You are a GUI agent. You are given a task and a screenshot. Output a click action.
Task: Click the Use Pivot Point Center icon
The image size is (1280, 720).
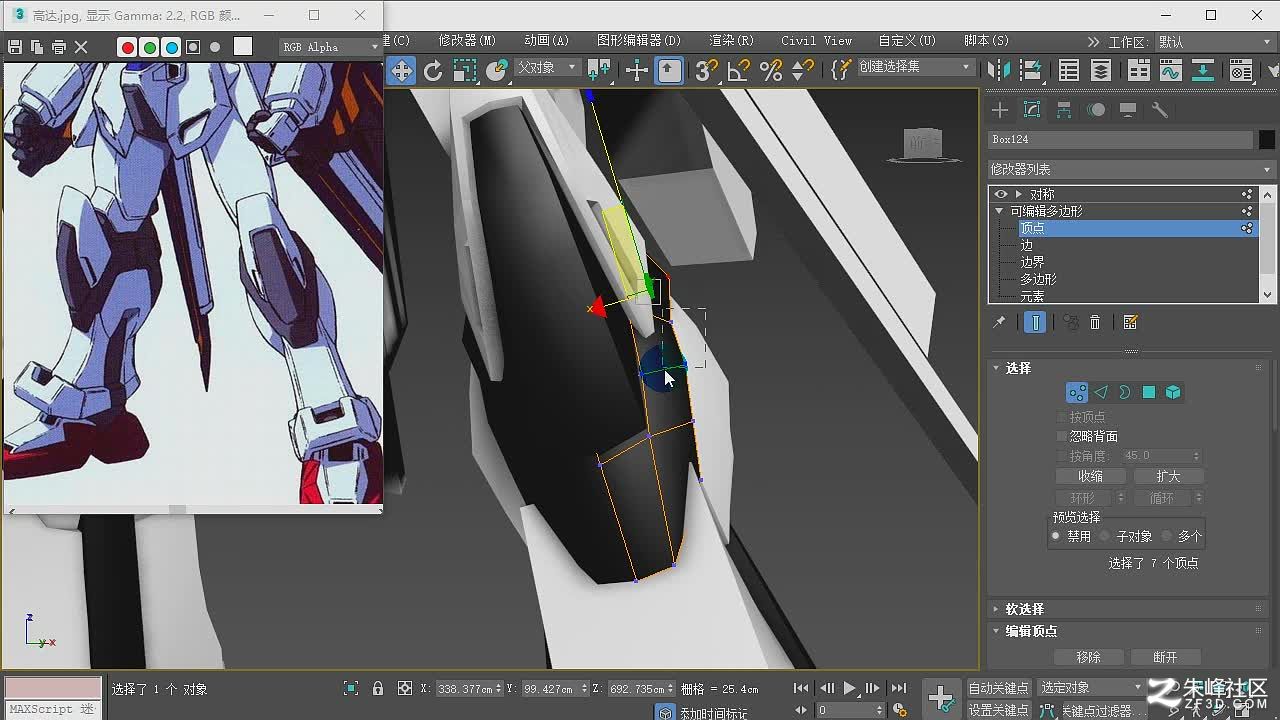point(599,70)
